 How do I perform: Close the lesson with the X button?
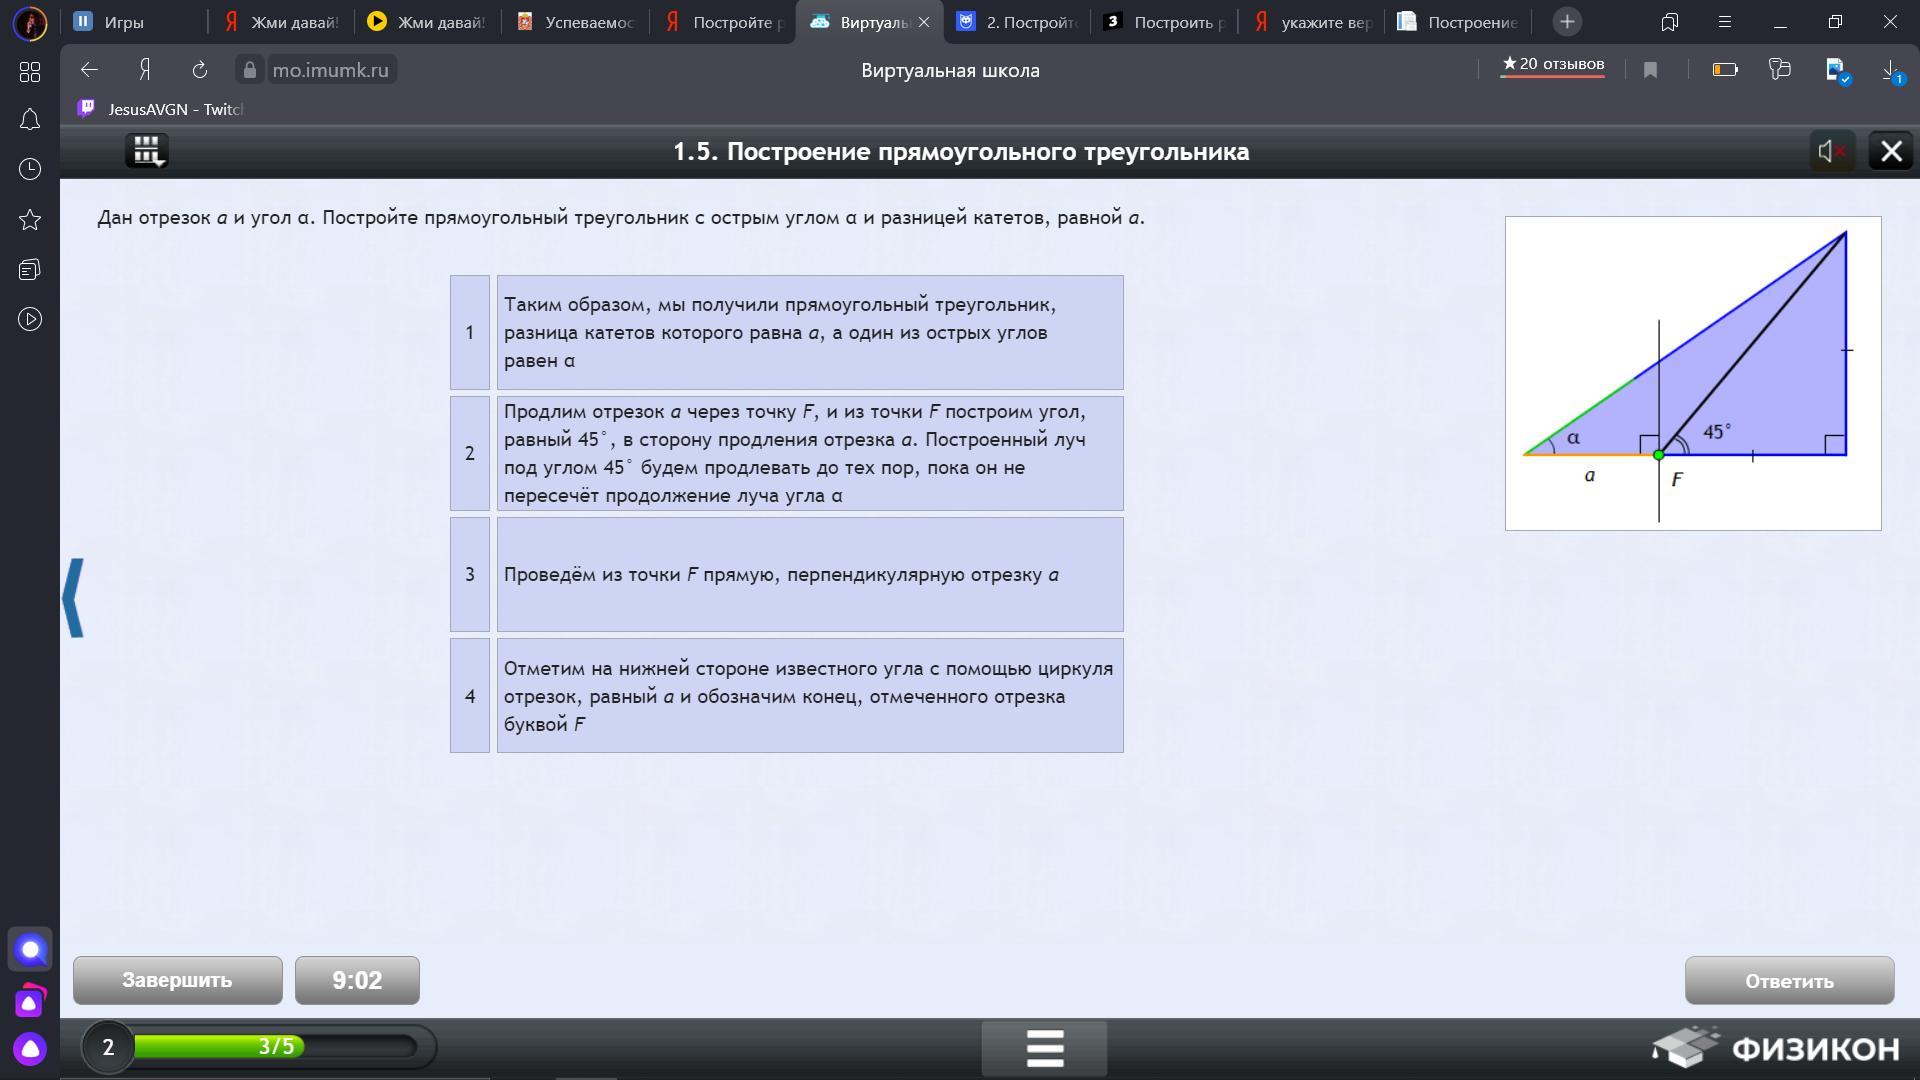(x=1890, y=151)
